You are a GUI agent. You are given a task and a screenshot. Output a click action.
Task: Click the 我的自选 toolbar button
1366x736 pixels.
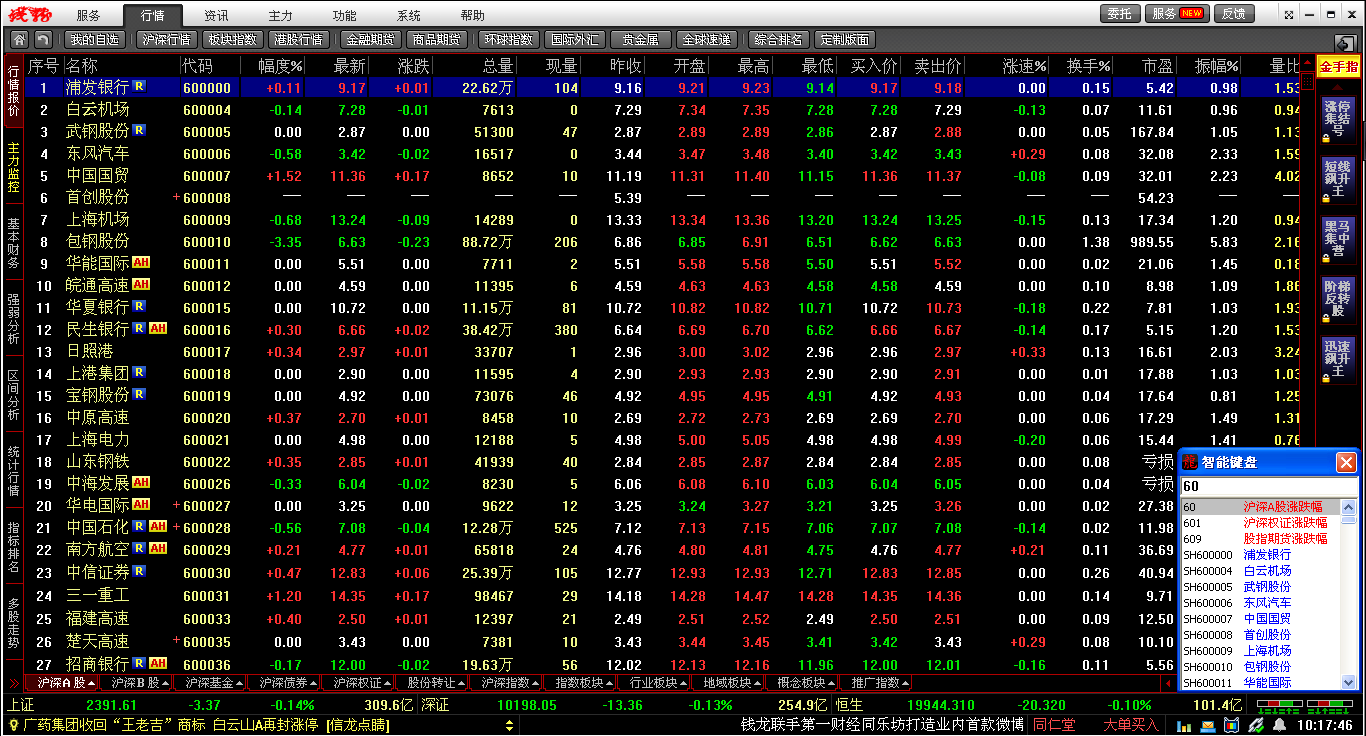(94, 40)
